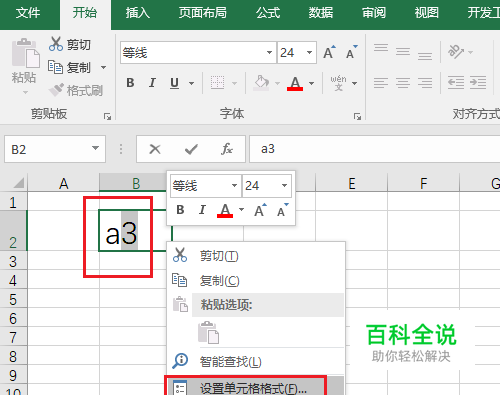500x395 pixels.
Task: Toggle Italic in the mini toolbar
Action: coord(202,210)
